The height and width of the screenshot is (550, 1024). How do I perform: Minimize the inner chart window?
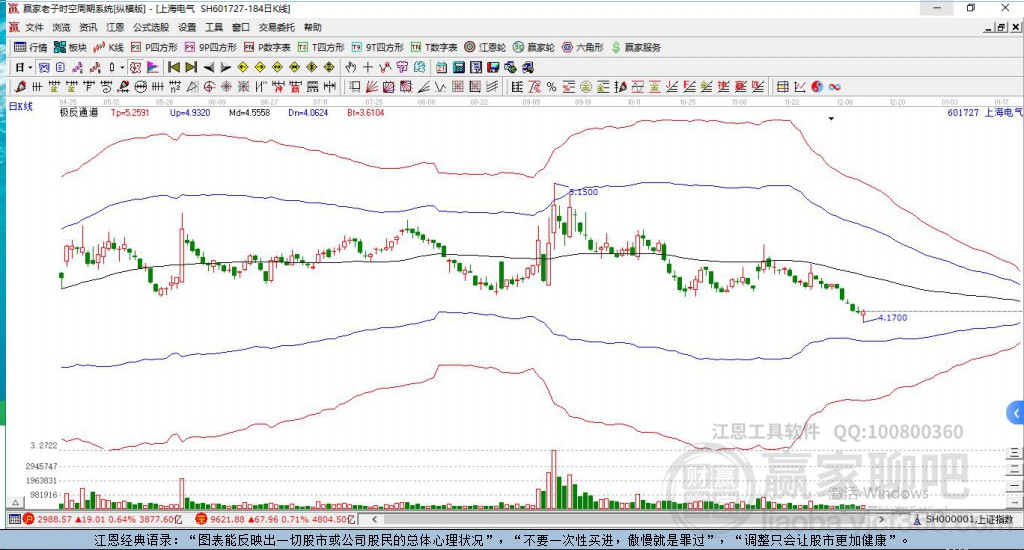tap(989, 27)
